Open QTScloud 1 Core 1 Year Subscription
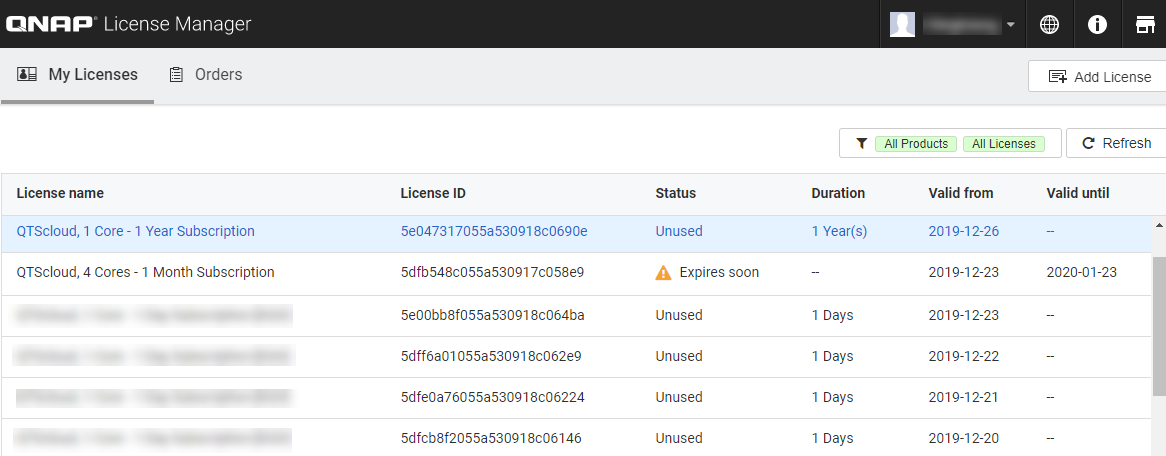This screenshot has height=456, width=1166. coord(136,231)
